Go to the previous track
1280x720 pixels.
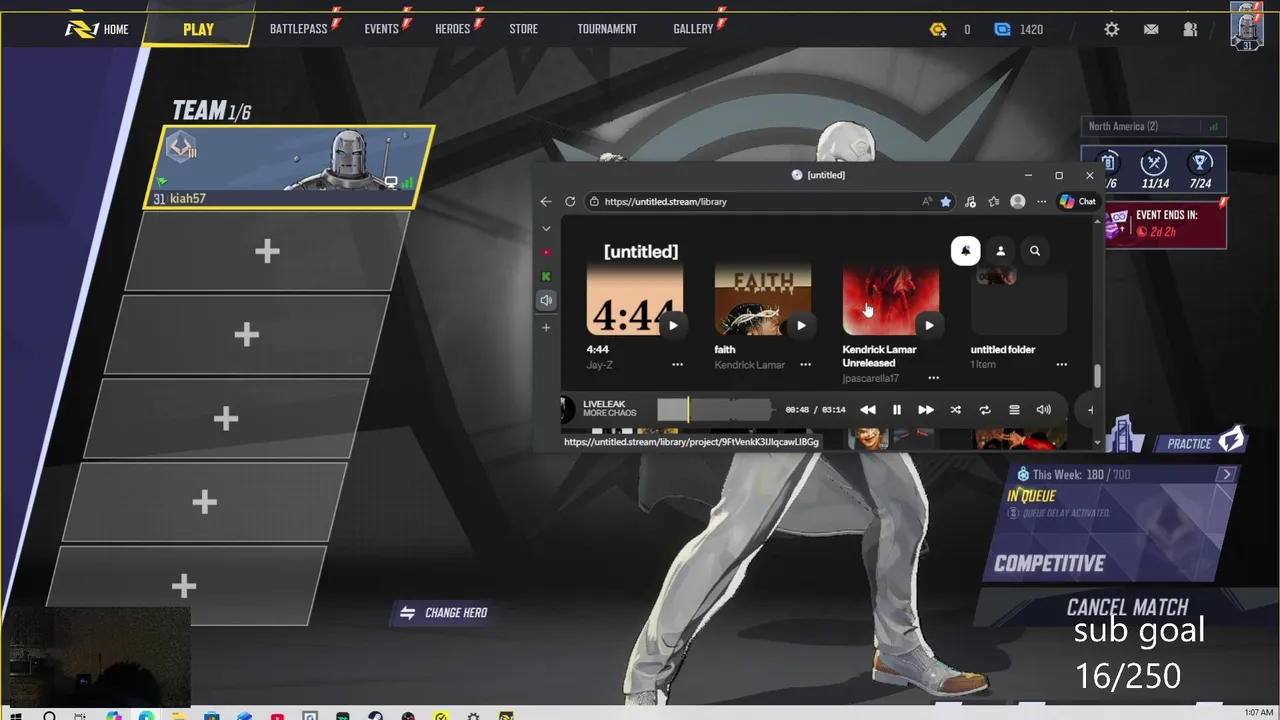(x=868, y=410)
